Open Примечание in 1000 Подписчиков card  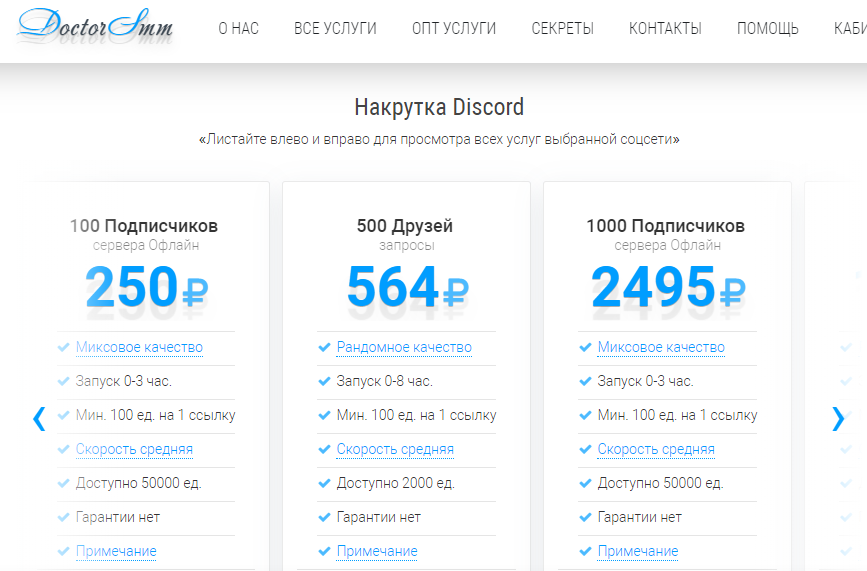coord(638,551)
